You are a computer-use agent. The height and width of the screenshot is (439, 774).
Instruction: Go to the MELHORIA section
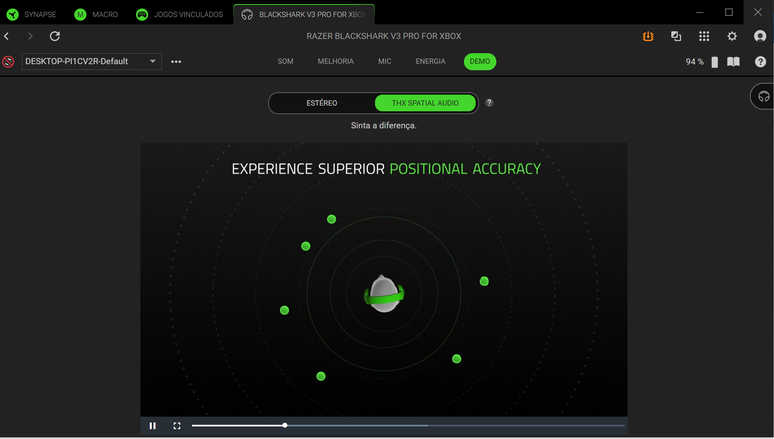[336, 61]
